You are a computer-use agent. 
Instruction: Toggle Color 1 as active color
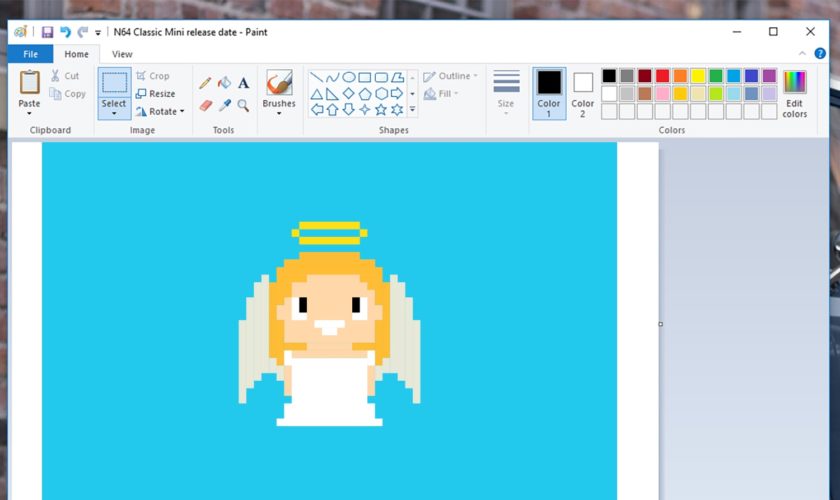pos(549,94)
